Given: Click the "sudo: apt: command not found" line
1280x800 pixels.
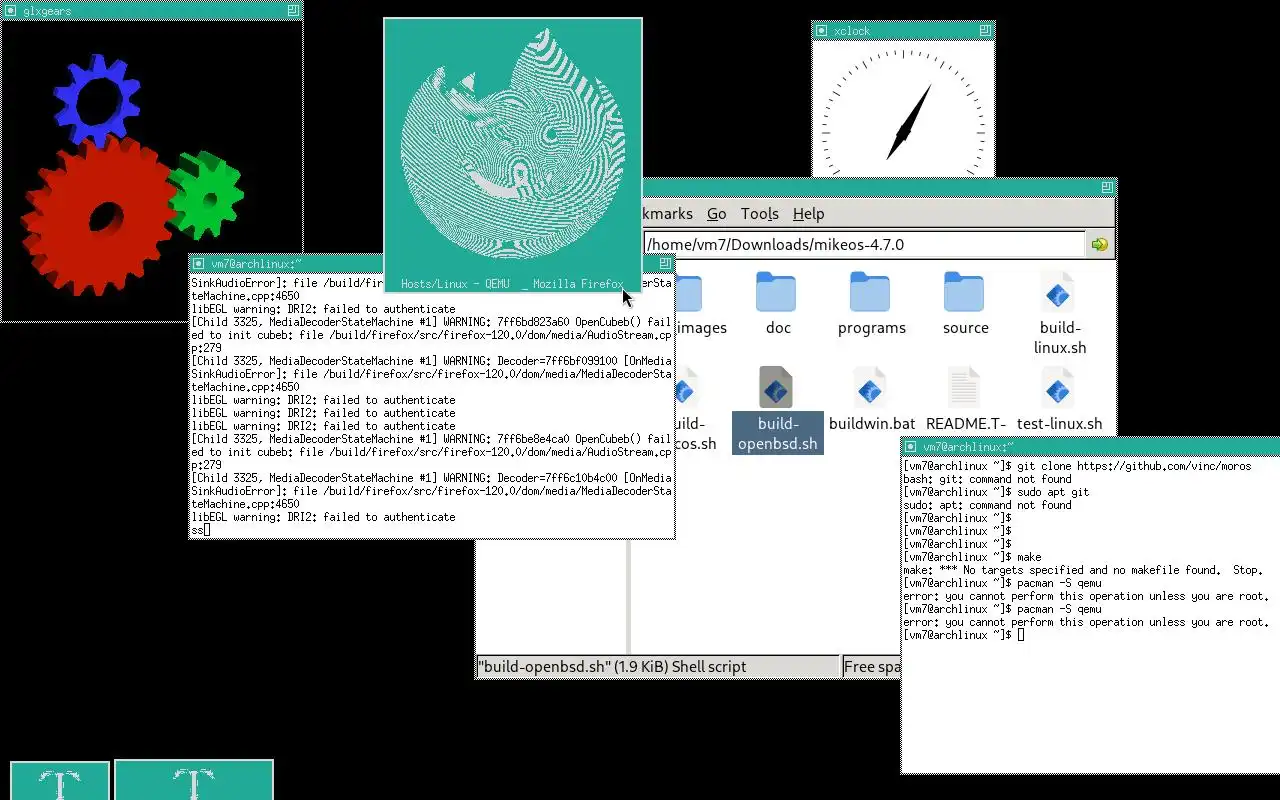Looking at the screenshot, I should [x=987, y=505].
